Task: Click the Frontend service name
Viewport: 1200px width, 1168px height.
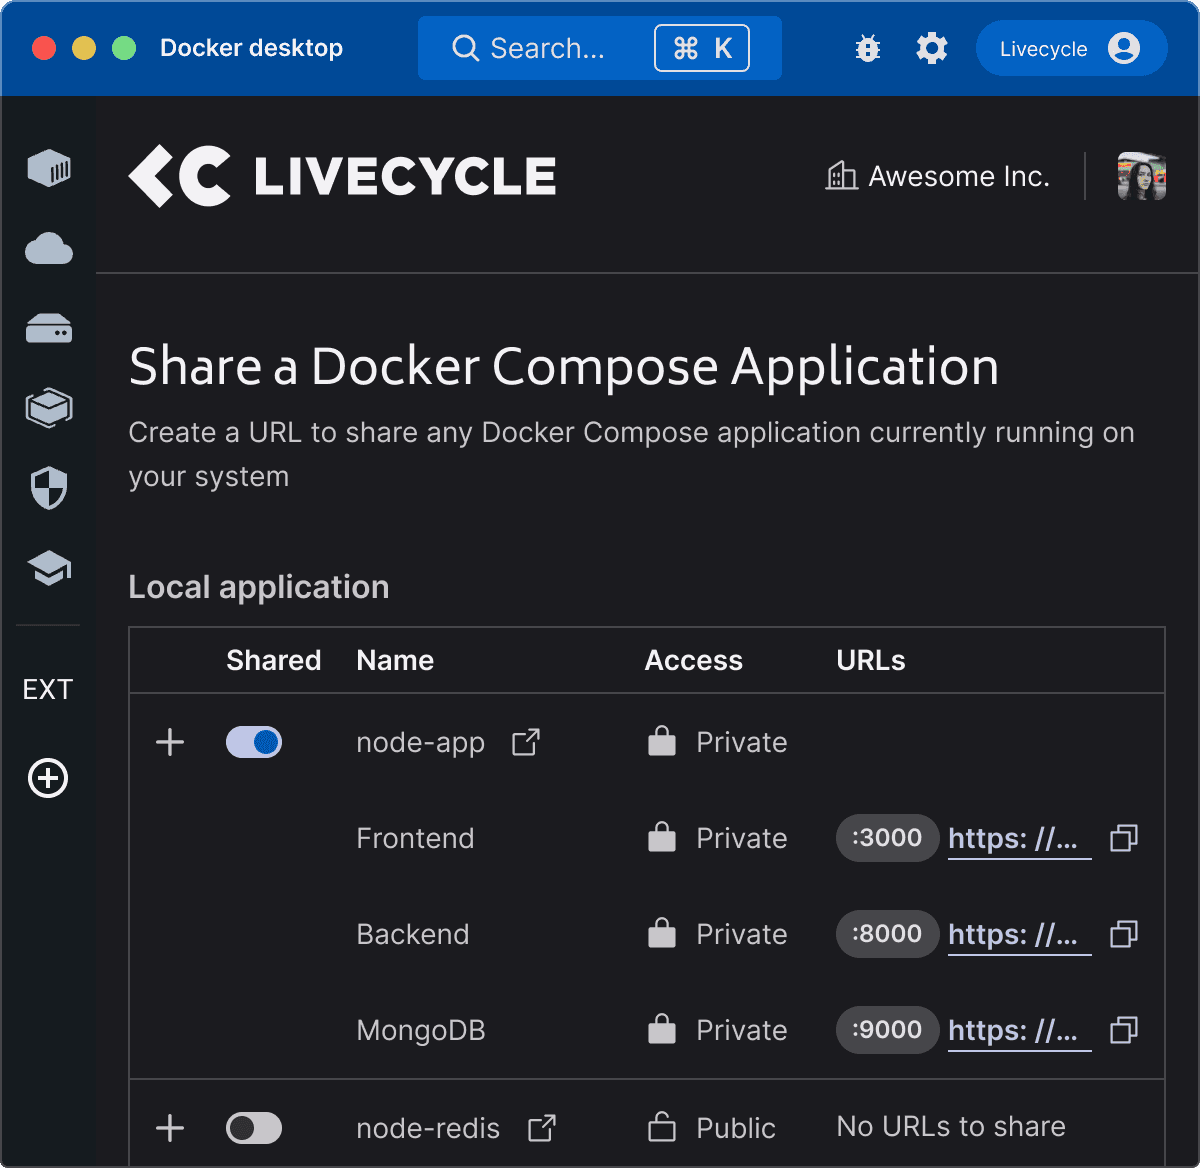Action: click(415, 838)
